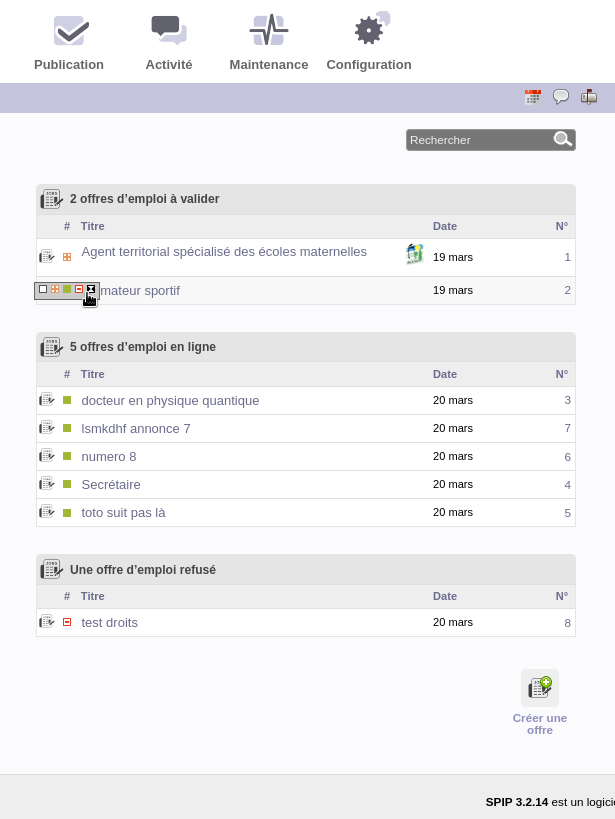Open numero 8 offer
Screen dimensions: 615x819
[x=109, y=457]
